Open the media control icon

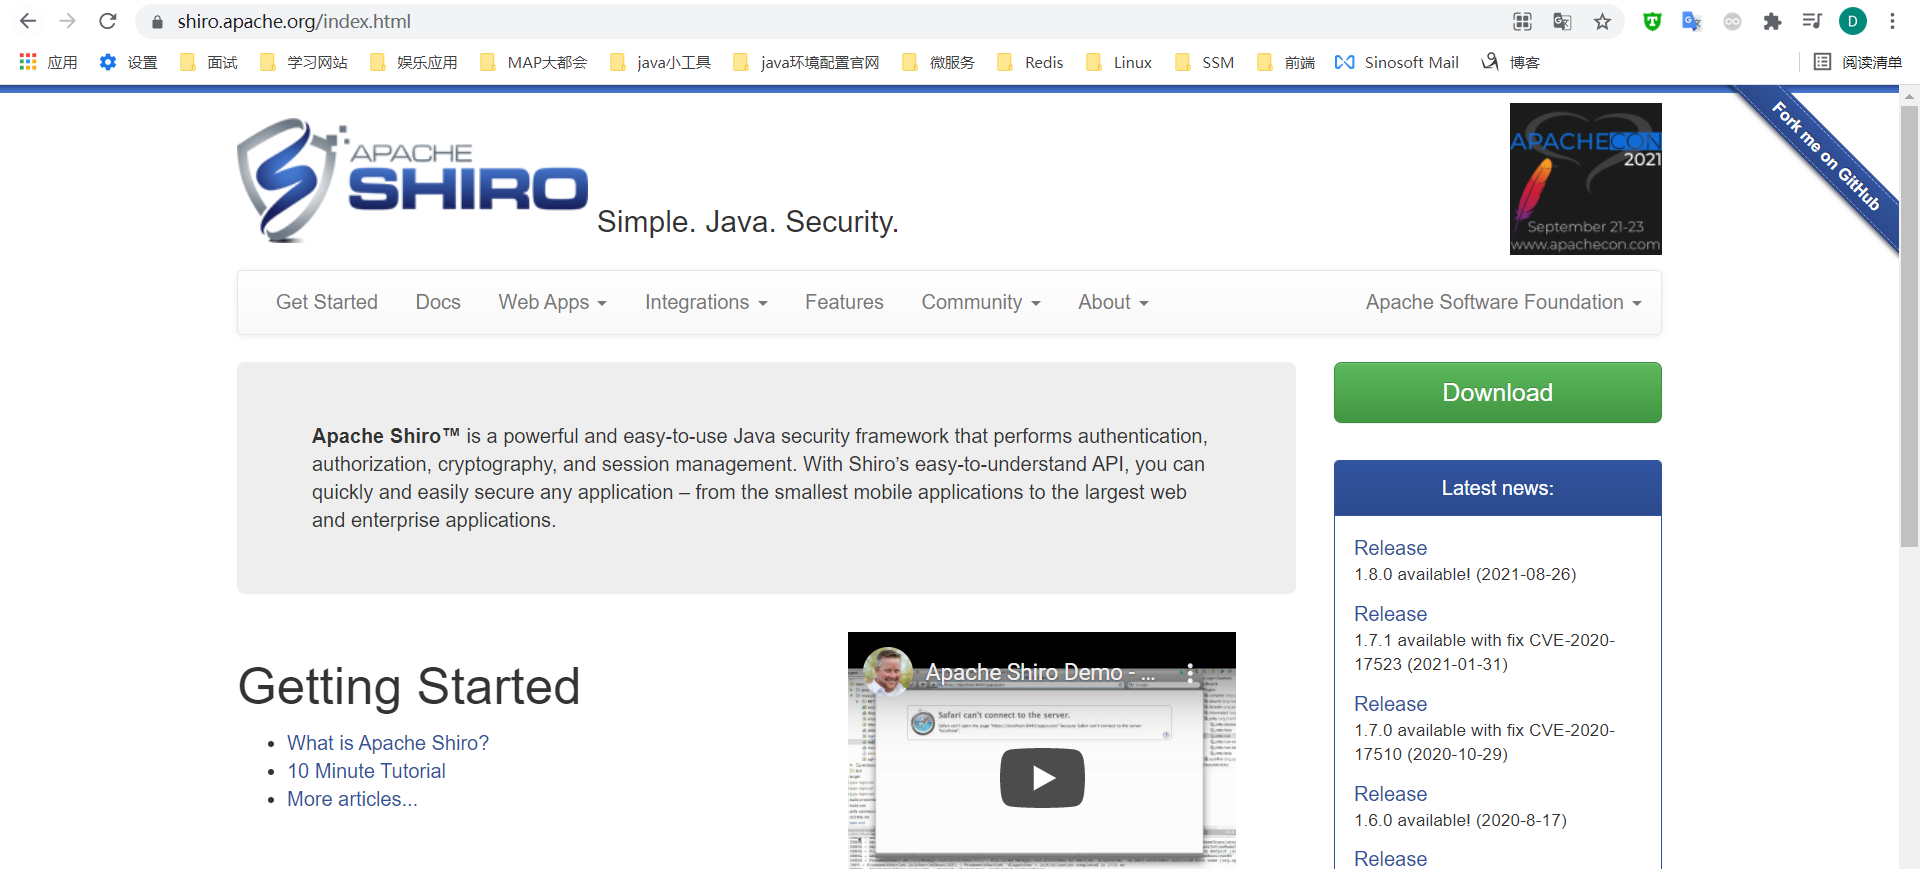tap(1812, 21)
